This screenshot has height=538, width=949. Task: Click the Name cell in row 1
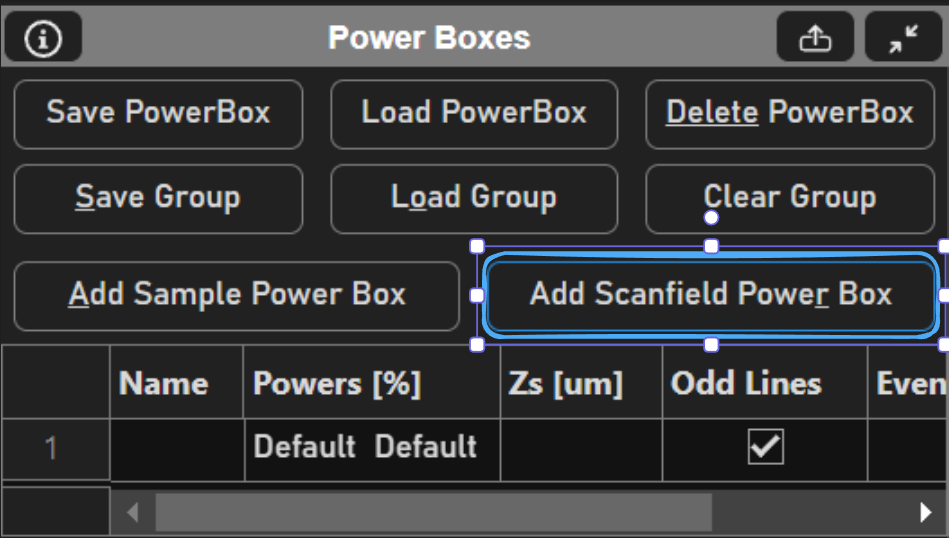176,449
